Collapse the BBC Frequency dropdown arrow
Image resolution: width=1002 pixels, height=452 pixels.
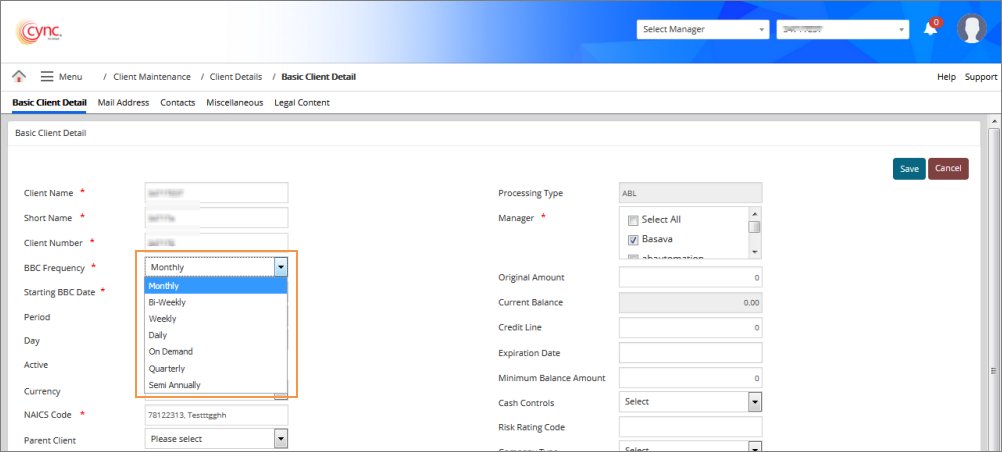point(281,267)
